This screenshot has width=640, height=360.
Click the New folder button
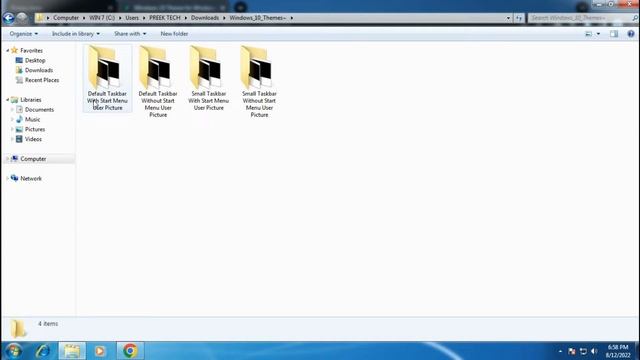click(174, 34)
